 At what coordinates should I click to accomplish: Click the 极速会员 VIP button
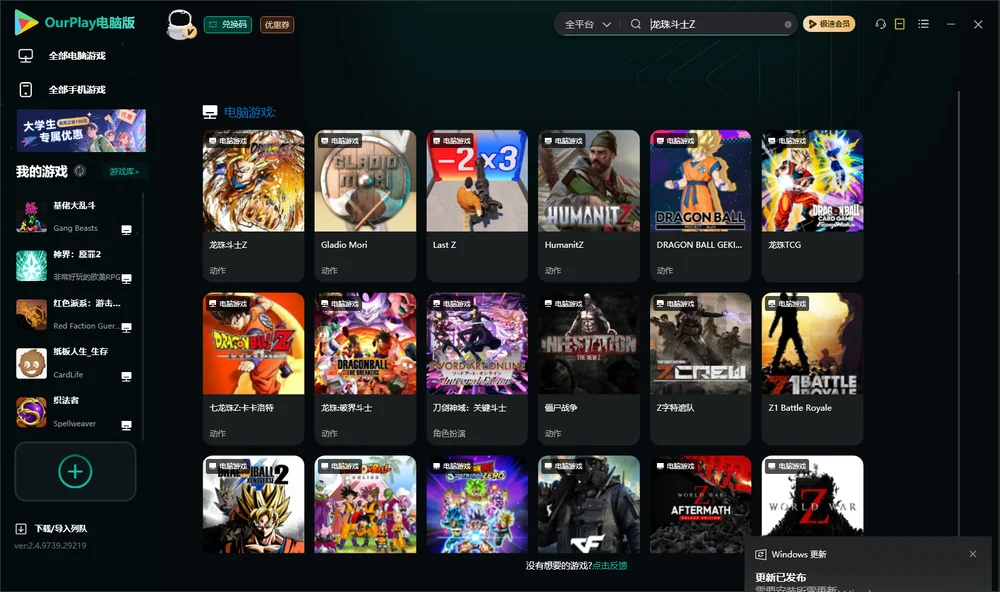[829, 24]
